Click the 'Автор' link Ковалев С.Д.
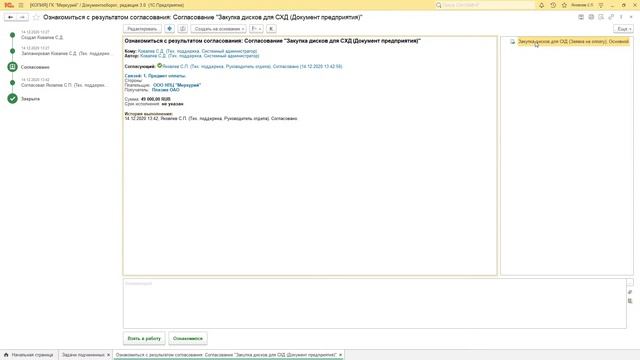The image size is (640, 360). tap(200, 56)
